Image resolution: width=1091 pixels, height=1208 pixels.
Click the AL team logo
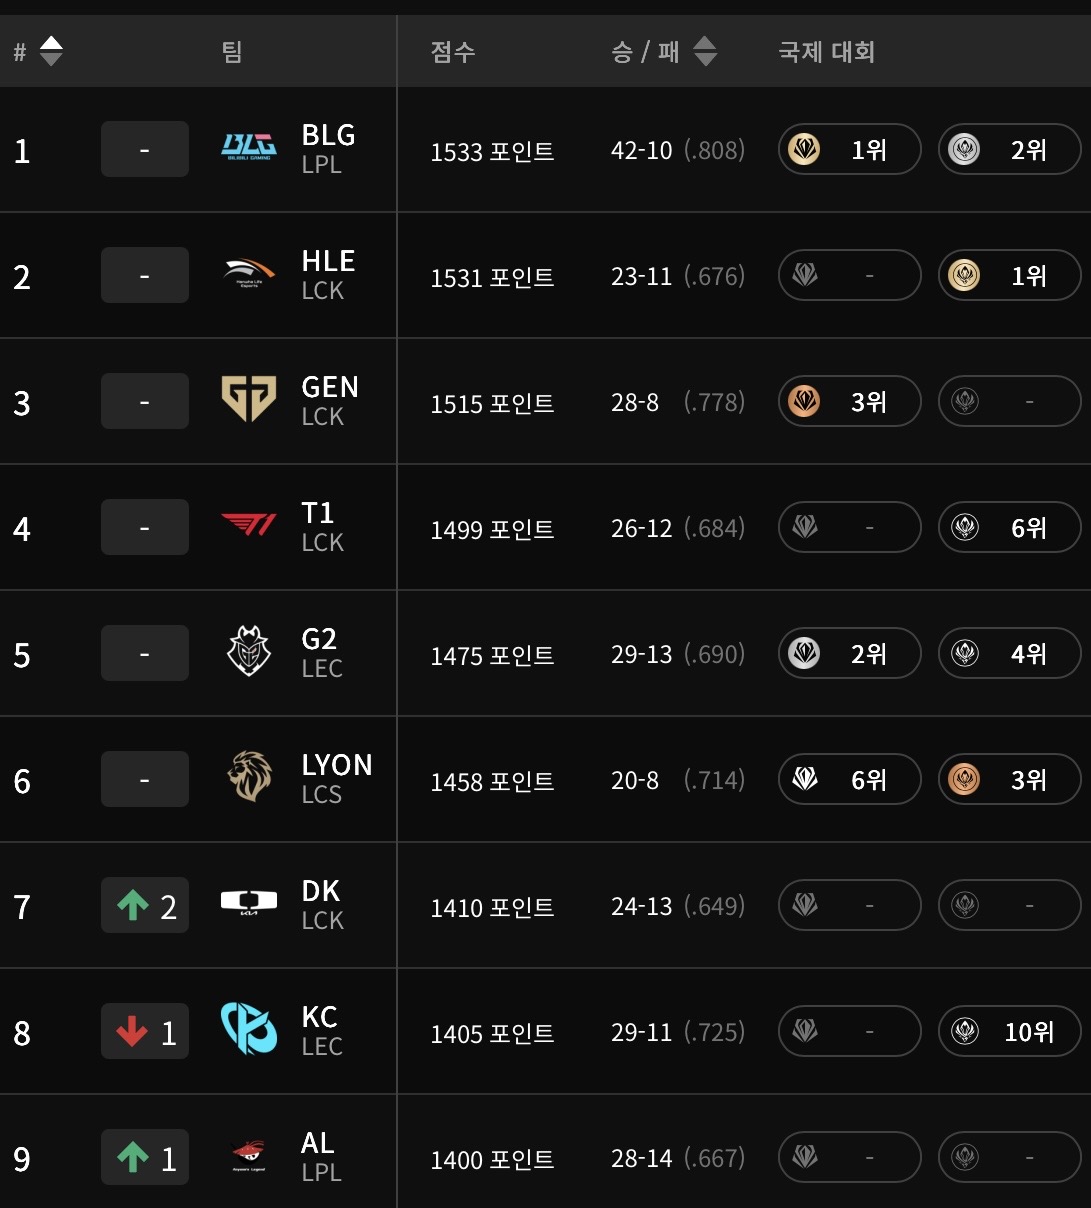248,1155
